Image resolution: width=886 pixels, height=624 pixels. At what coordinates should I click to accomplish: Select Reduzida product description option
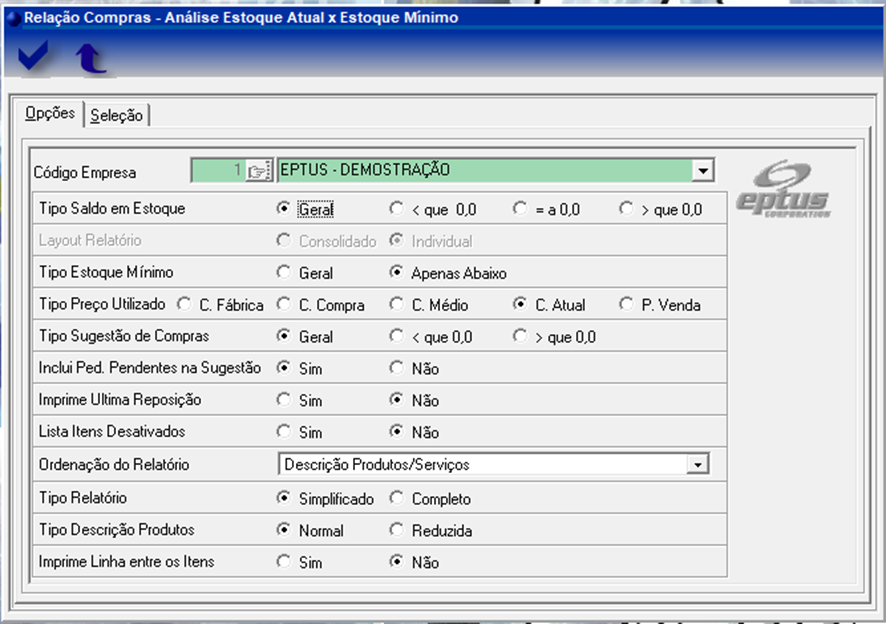(x=396, y=531)
